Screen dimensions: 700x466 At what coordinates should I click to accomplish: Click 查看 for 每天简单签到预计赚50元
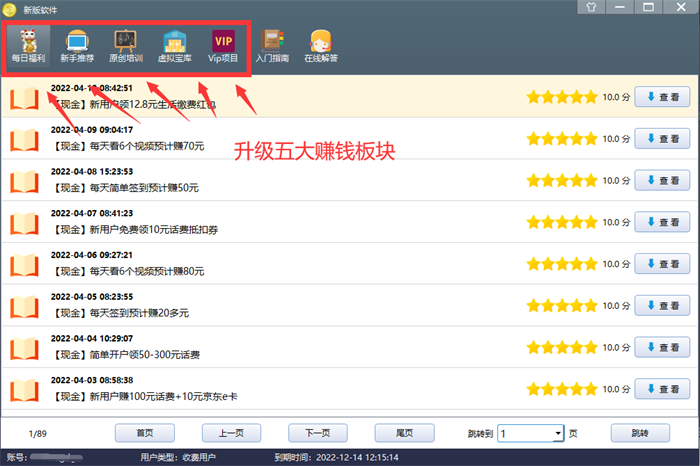point(662,180)
